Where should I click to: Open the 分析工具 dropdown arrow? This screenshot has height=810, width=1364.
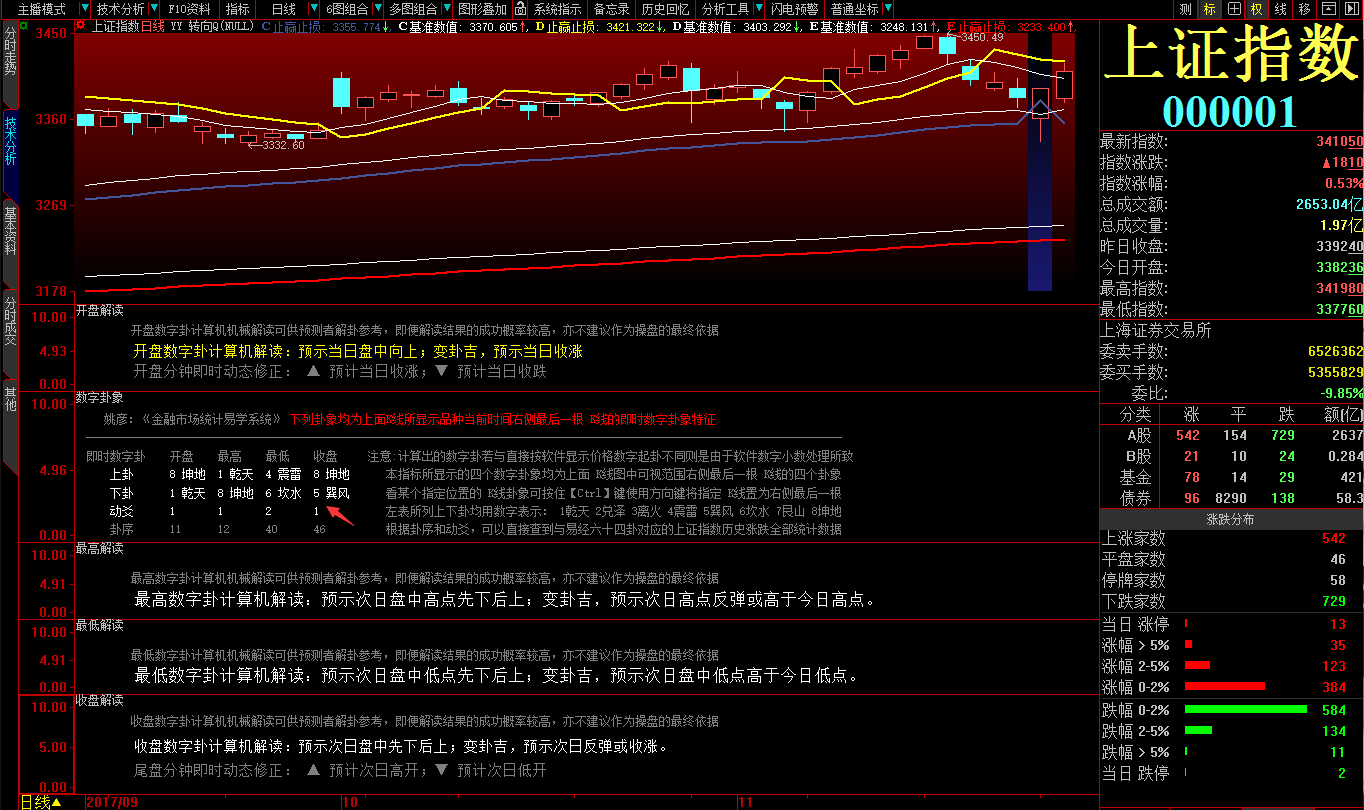click(x=758, y=9)
